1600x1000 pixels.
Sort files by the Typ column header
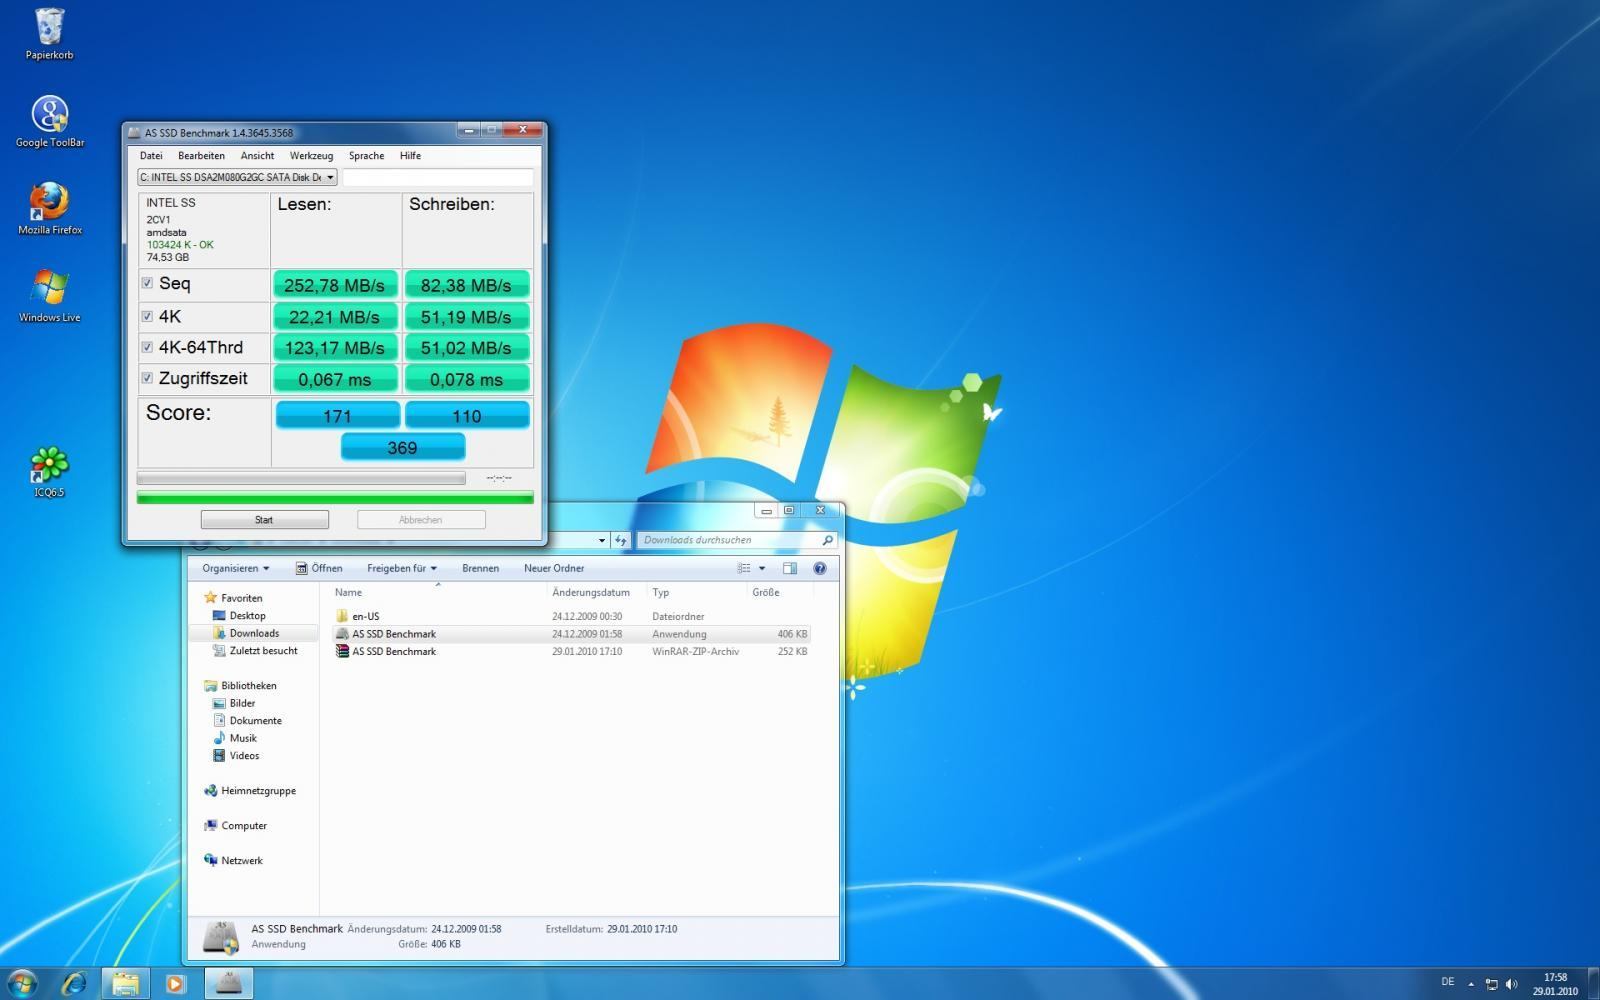pyautogui.click(x=697, y=592)
